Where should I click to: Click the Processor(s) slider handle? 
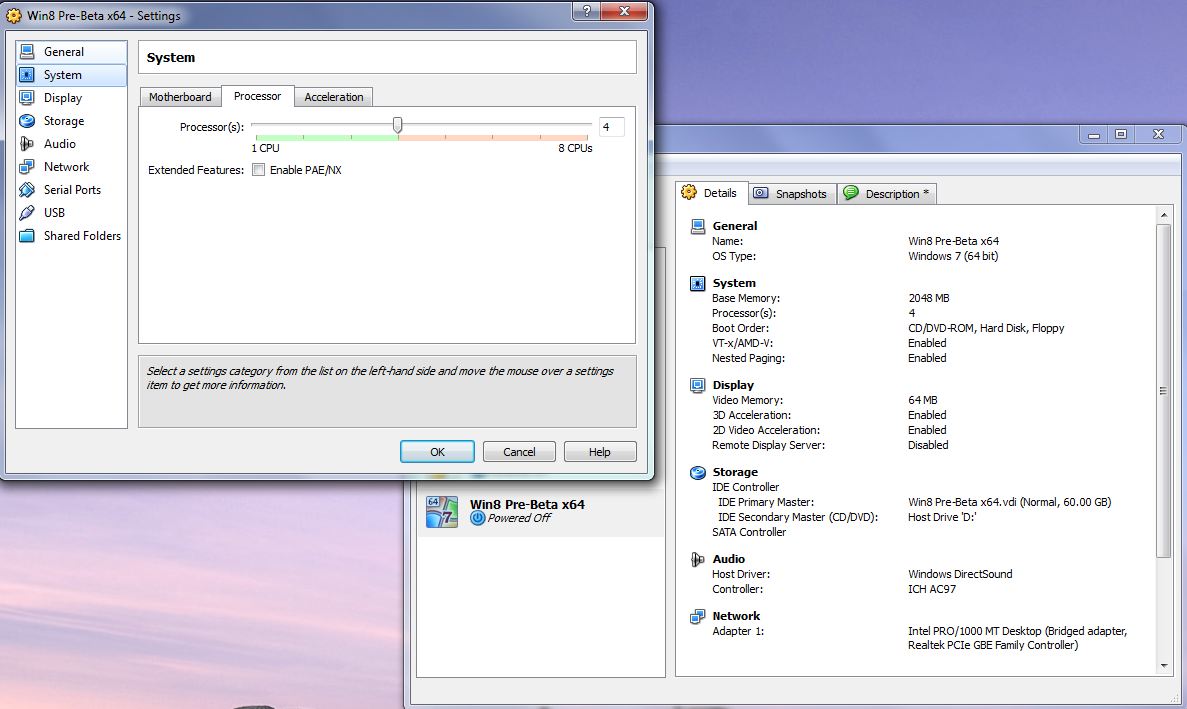398,125
